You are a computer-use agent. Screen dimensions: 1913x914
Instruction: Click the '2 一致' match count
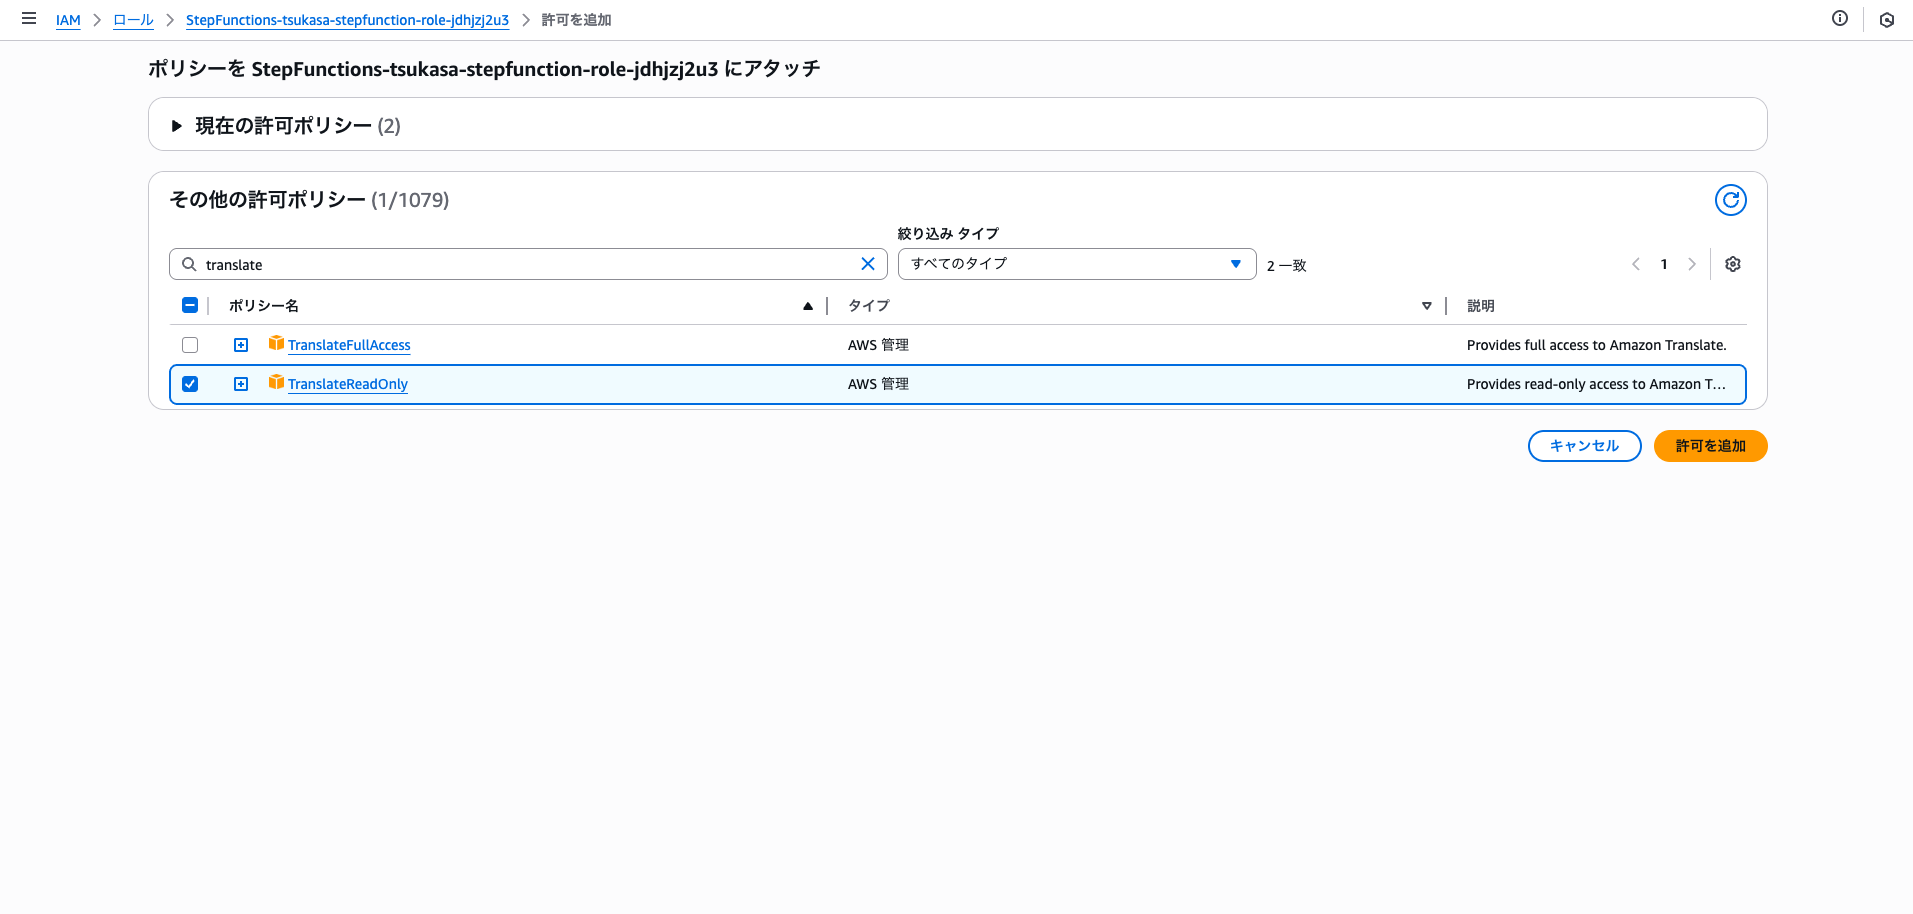(1286, 266)
